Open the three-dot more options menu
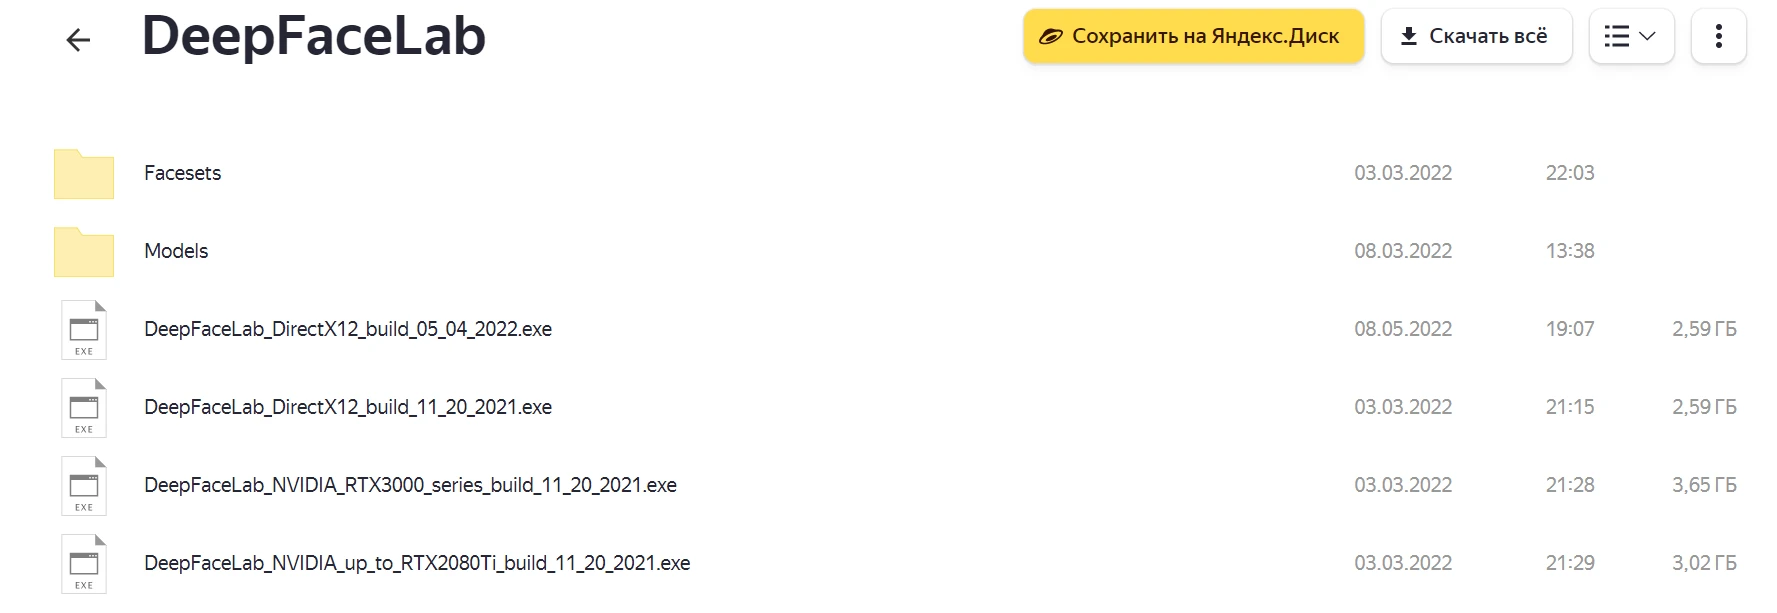Screen dimensions: 1777x613 (1718, 37)
